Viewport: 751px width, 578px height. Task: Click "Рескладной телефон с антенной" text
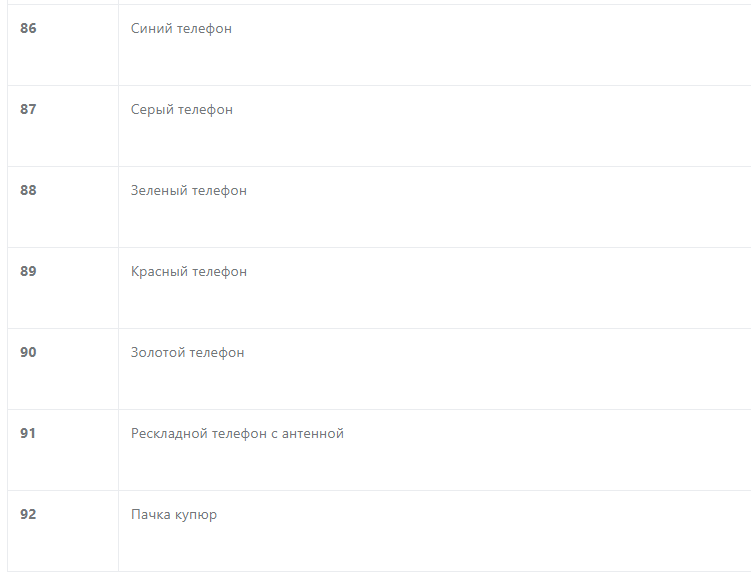(x=237, y=433)
